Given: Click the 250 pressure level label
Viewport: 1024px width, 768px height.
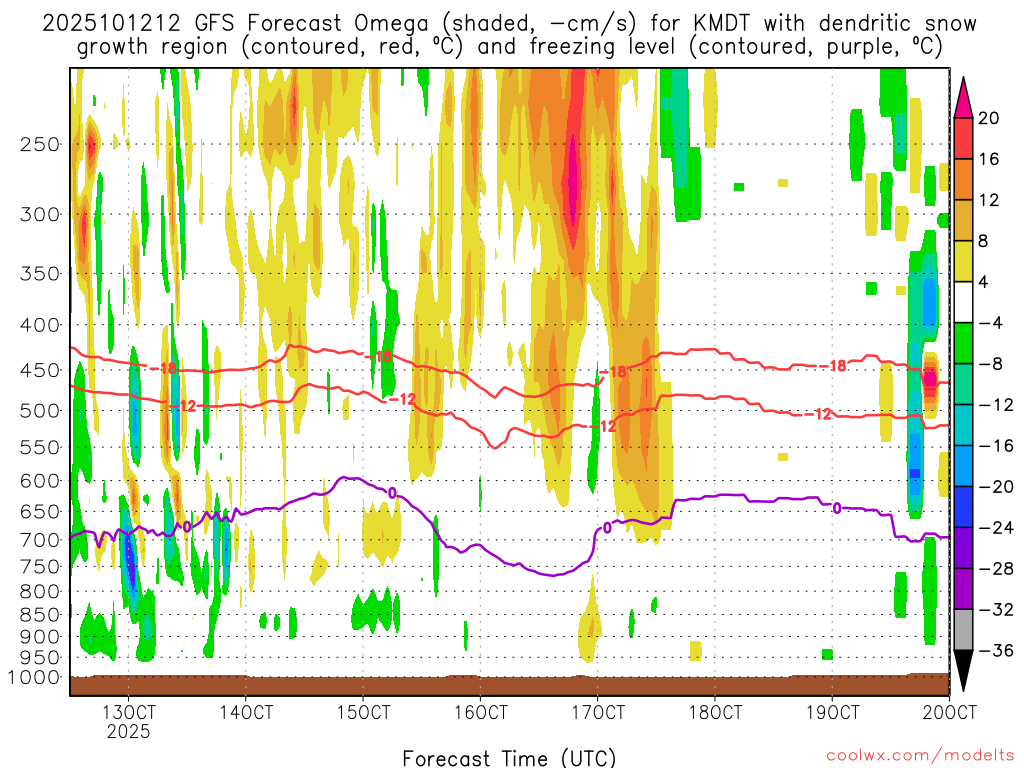Looking at the screenshot, I should 40,144.
